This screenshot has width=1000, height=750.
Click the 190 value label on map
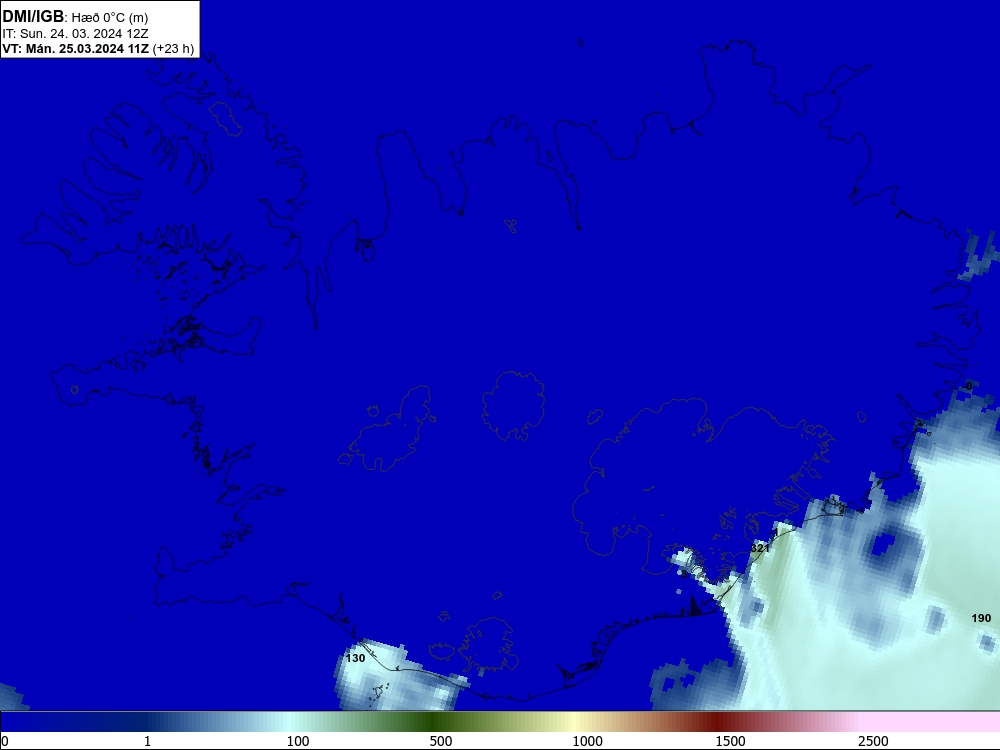[x=981, y=618]
